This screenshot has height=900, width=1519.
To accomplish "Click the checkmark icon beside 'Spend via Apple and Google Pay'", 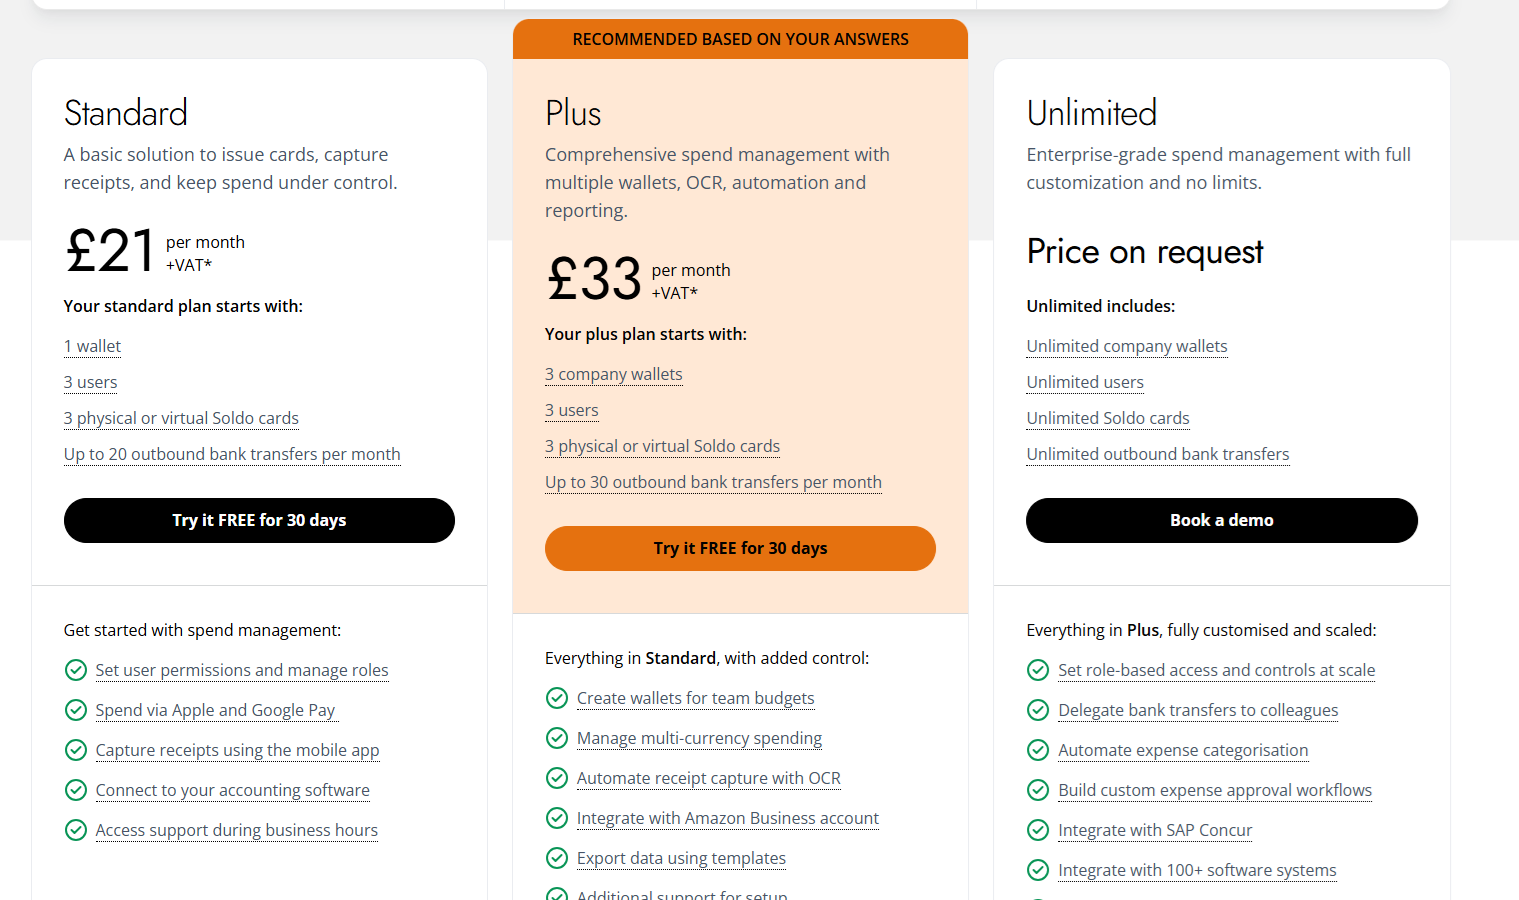I will [76, 710].
